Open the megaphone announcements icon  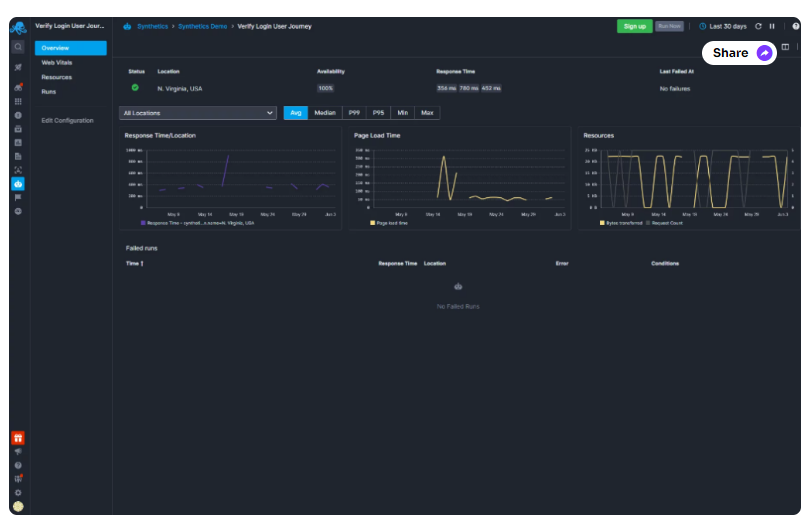tap(18, 452)
